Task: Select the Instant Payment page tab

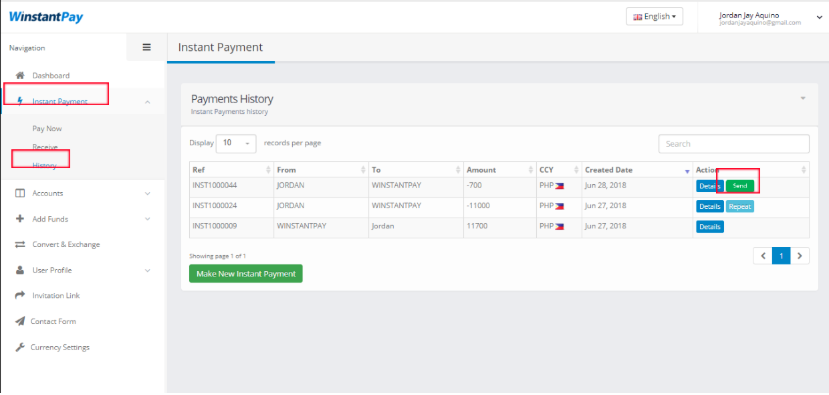Action: pyautogui.click(x=220, y=48)
